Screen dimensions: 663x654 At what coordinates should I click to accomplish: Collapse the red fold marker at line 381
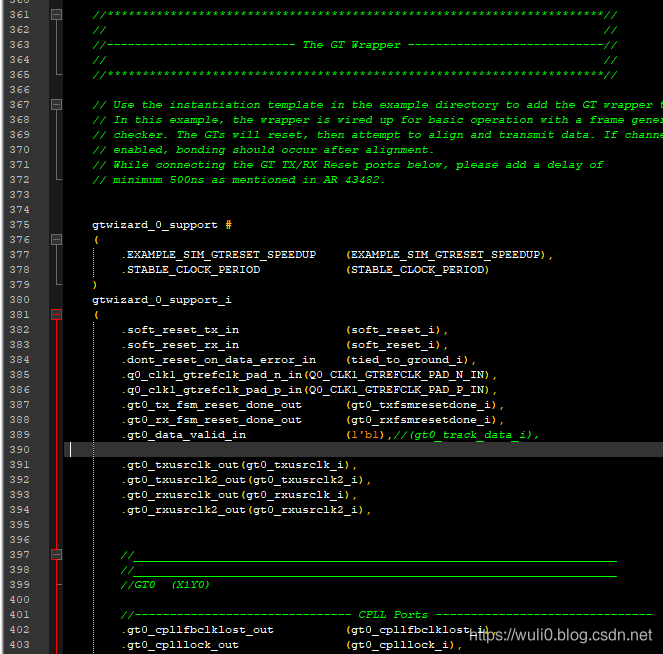(x=56, y=315)
